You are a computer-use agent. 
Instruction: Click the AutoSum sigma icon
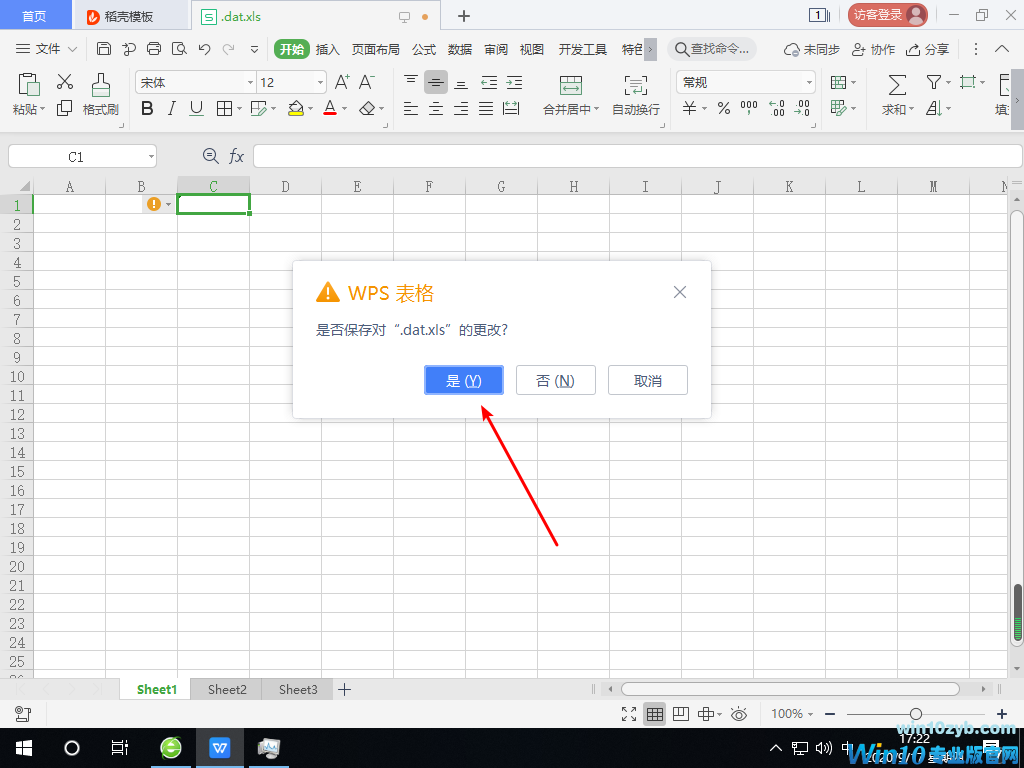coord(897,84)
